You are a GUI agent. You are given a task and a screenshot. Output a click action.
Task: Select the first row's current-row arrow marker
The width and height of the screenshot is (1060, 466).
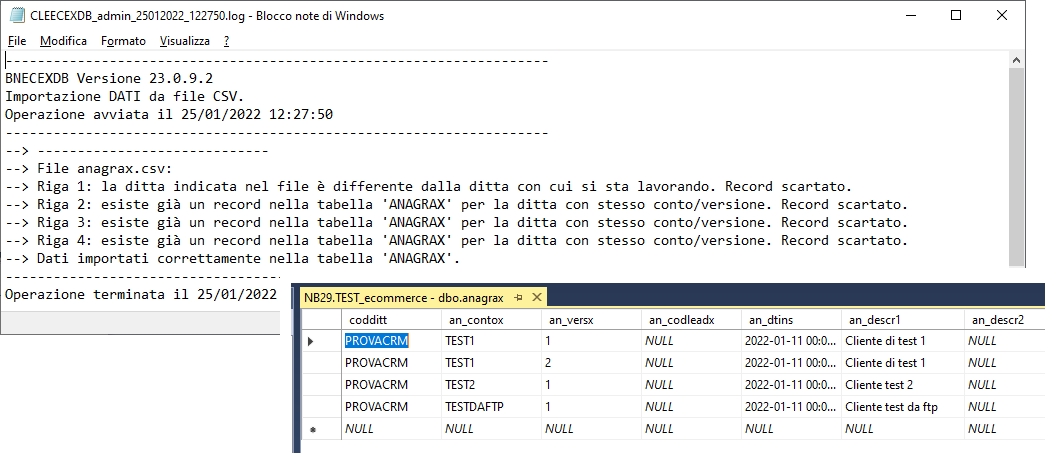click(x=311, y=341)
